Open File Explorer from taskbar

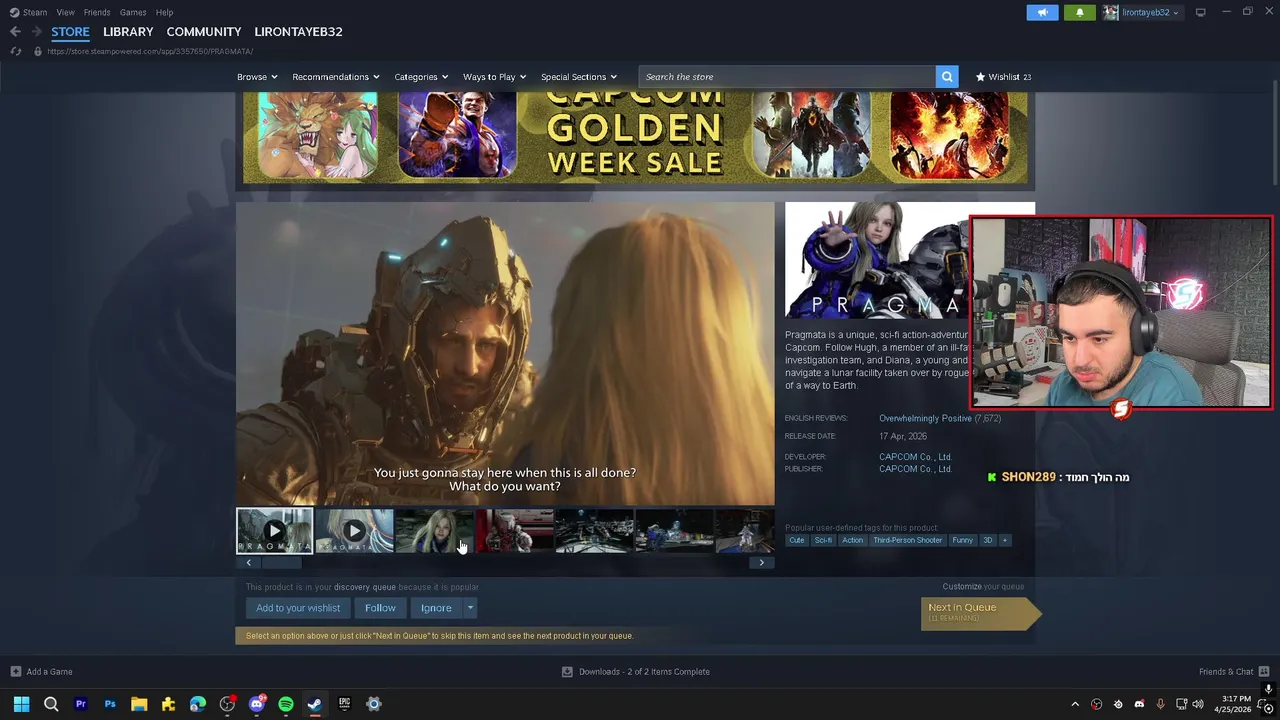pos(139,704)
